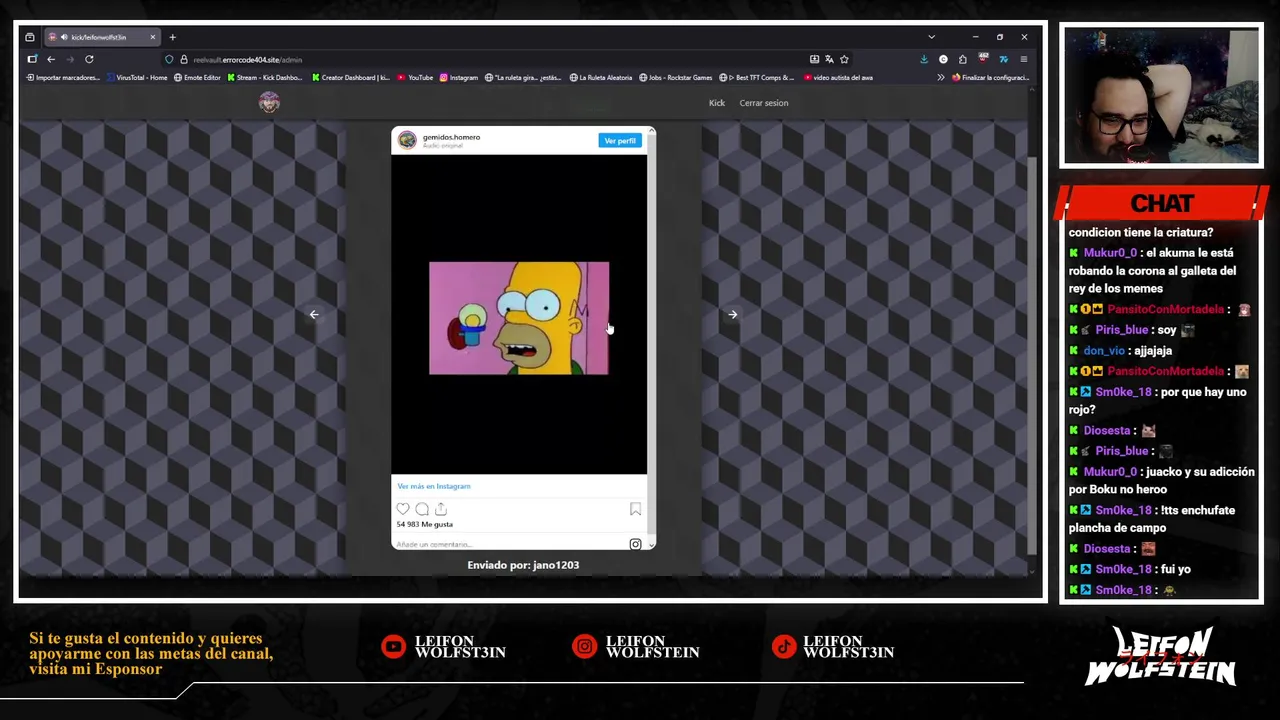Click Sm0ke_18's 'fui yo' chat message

(x=1129, y=569)
